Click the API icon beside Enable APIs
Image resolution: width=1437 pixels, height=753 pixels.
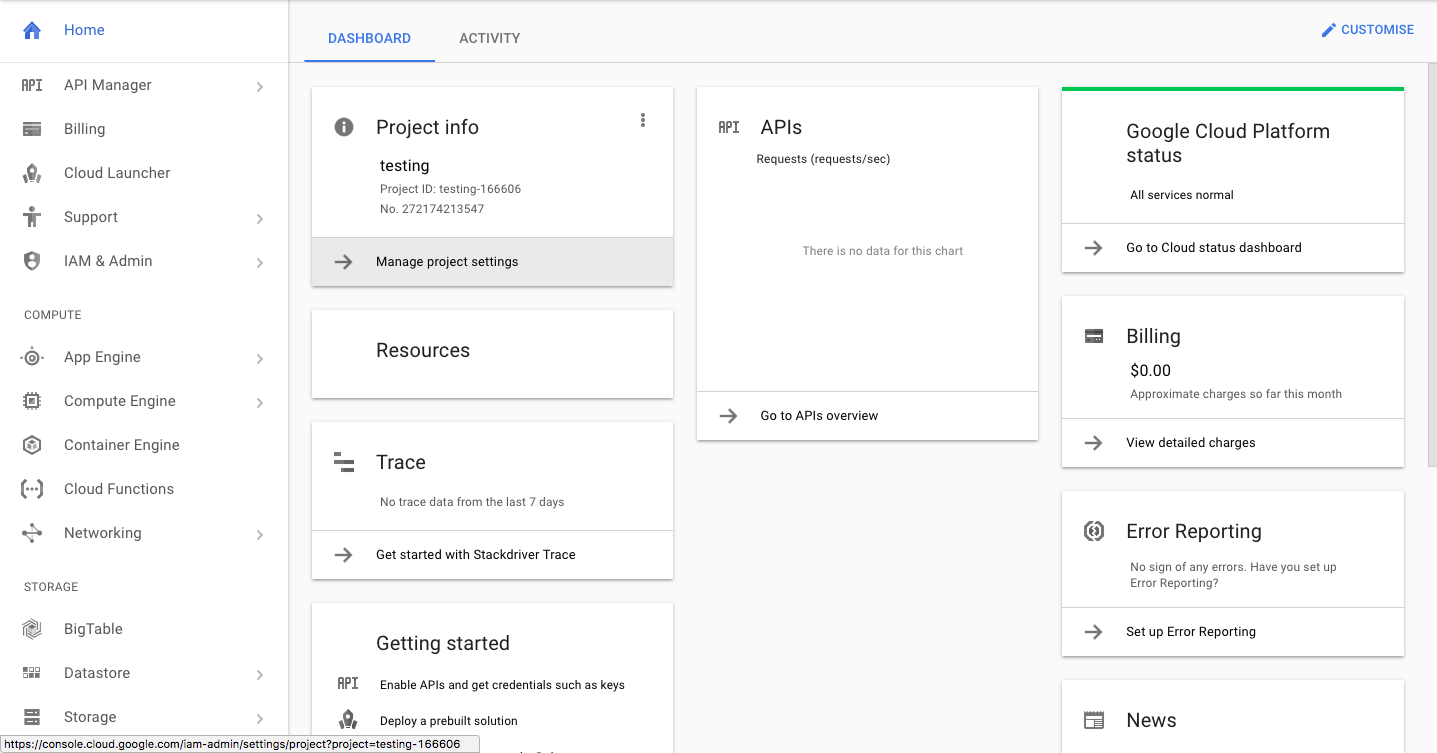pos(347,684)
